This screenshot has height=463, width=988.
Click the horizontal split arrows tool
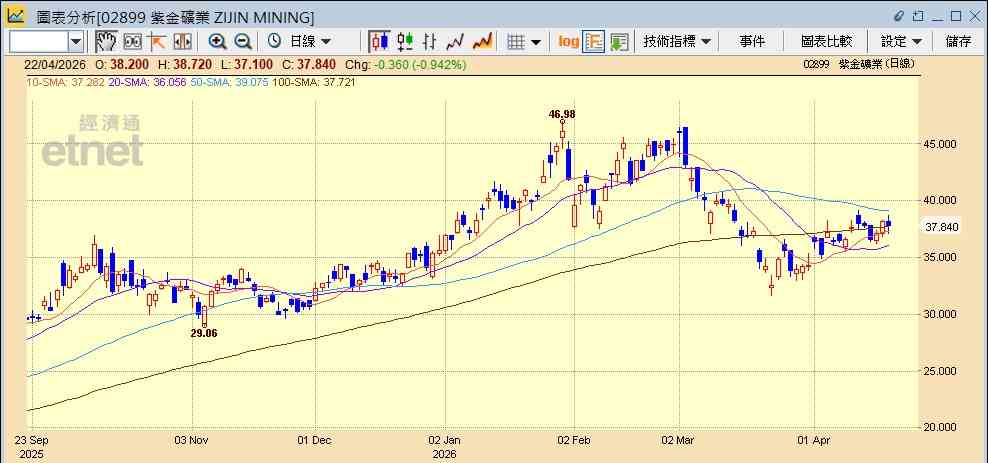pyautogui.click(x=182, y=42)
